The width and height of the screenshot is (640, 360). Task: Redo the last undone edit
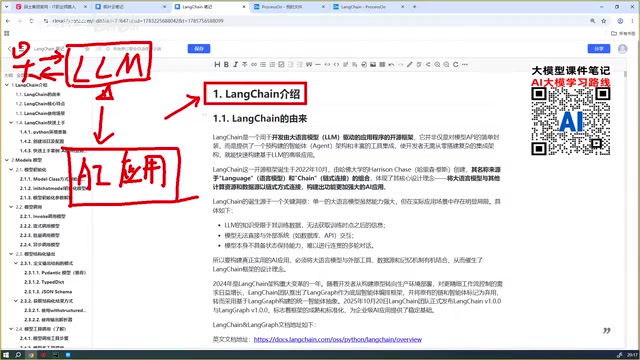coord(400,64)
